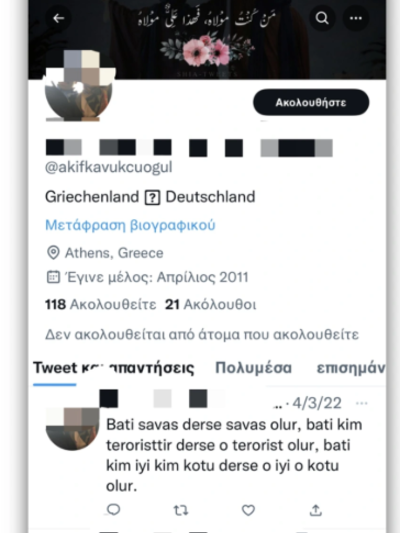Like the tweet with heart icon
Screen dimensions: 400x533
pos(248,510)
